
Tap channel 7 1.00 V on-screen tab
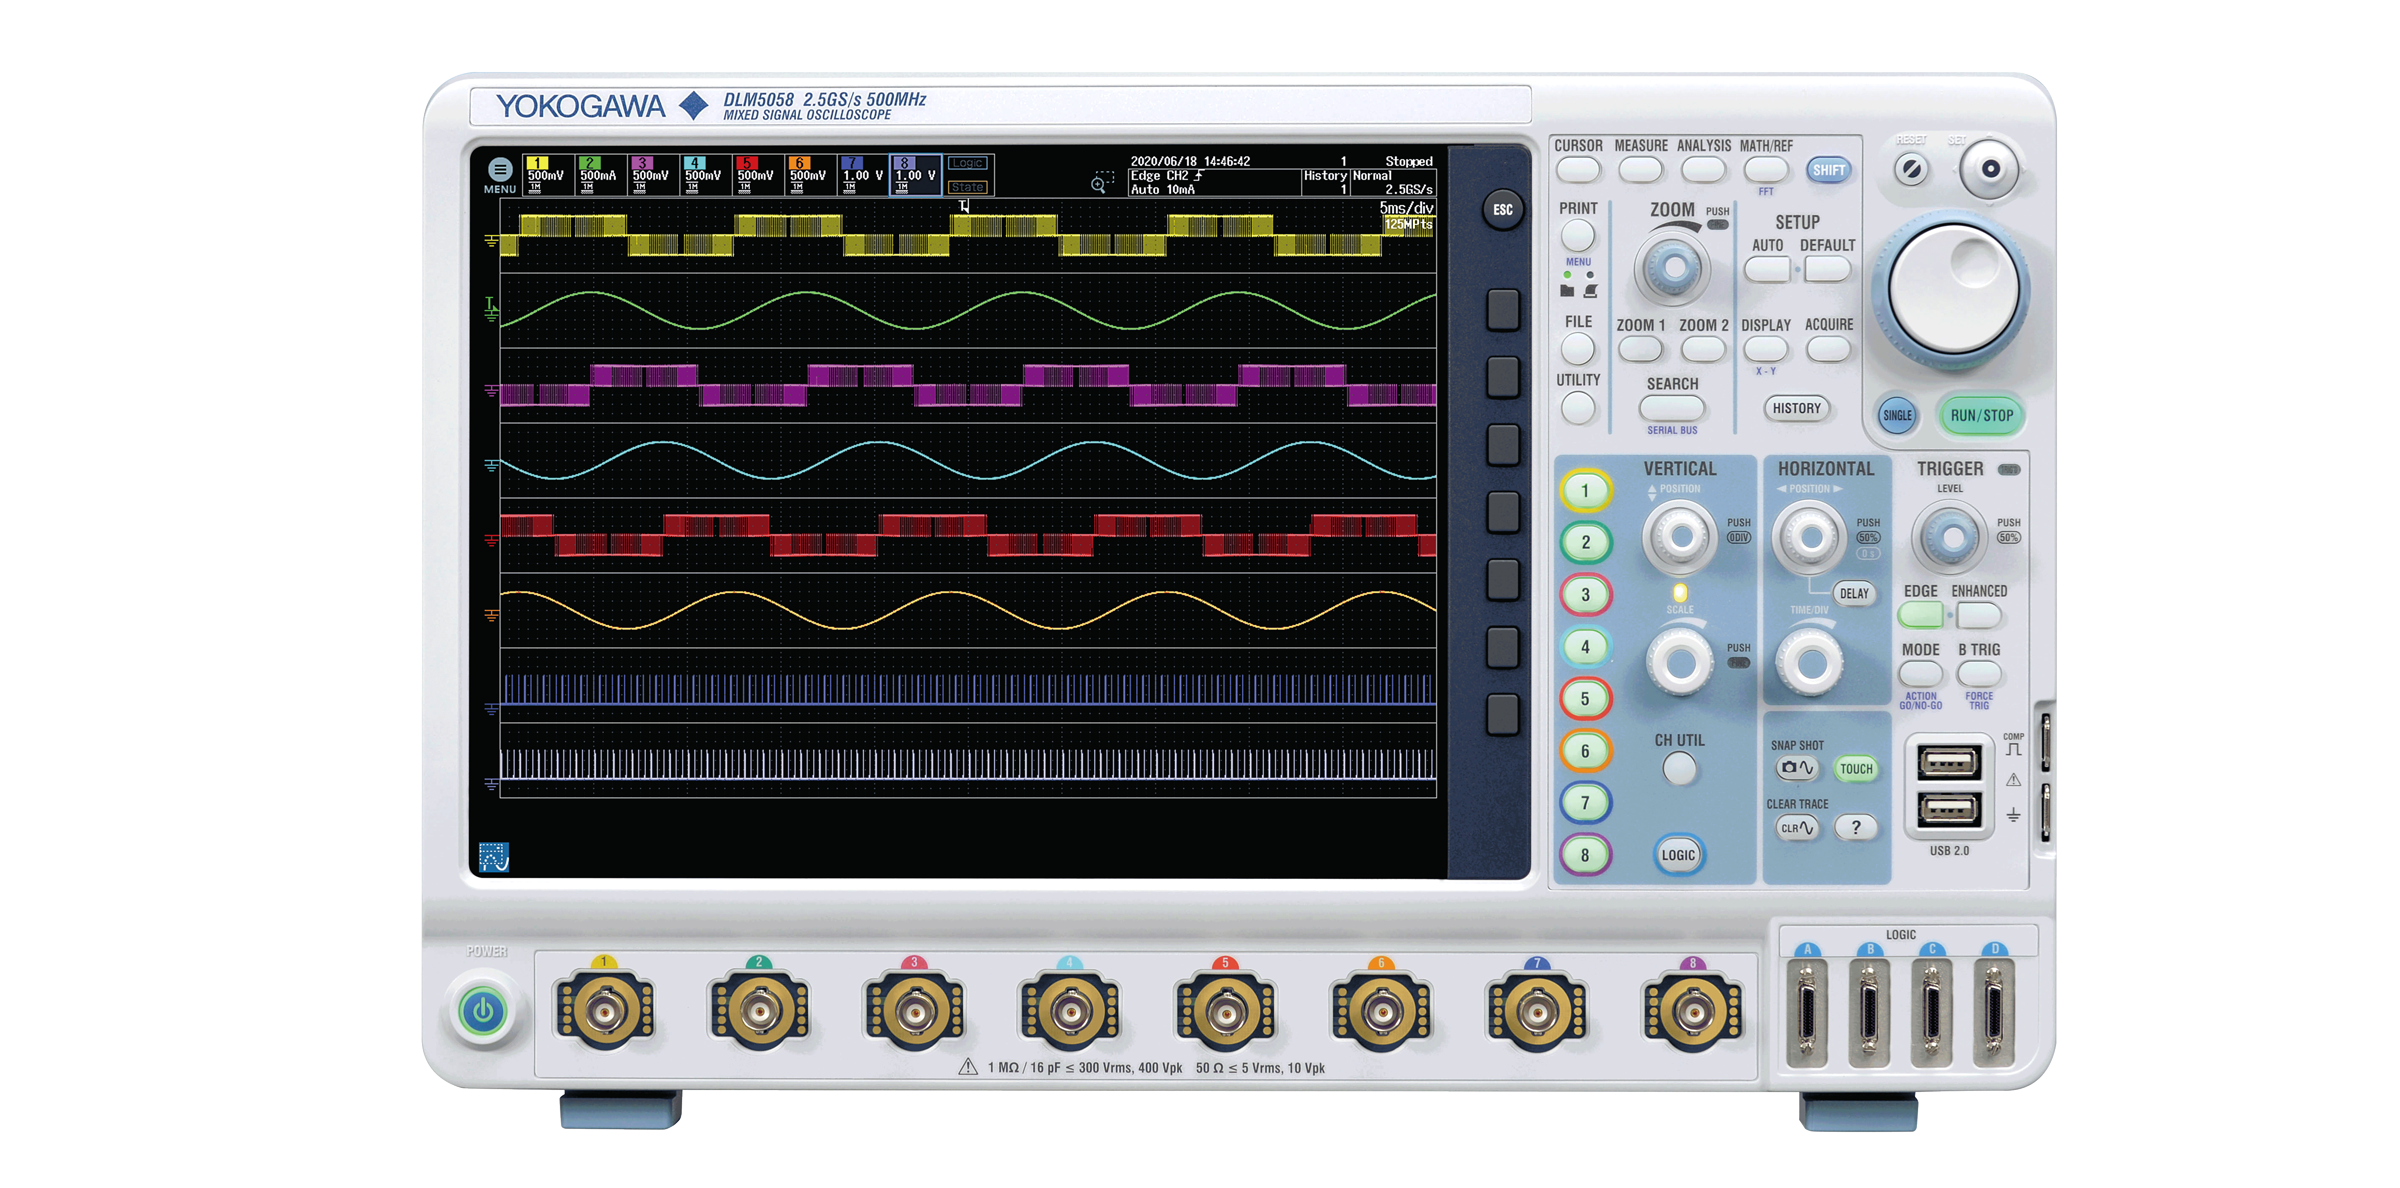[x=862, y=175]
